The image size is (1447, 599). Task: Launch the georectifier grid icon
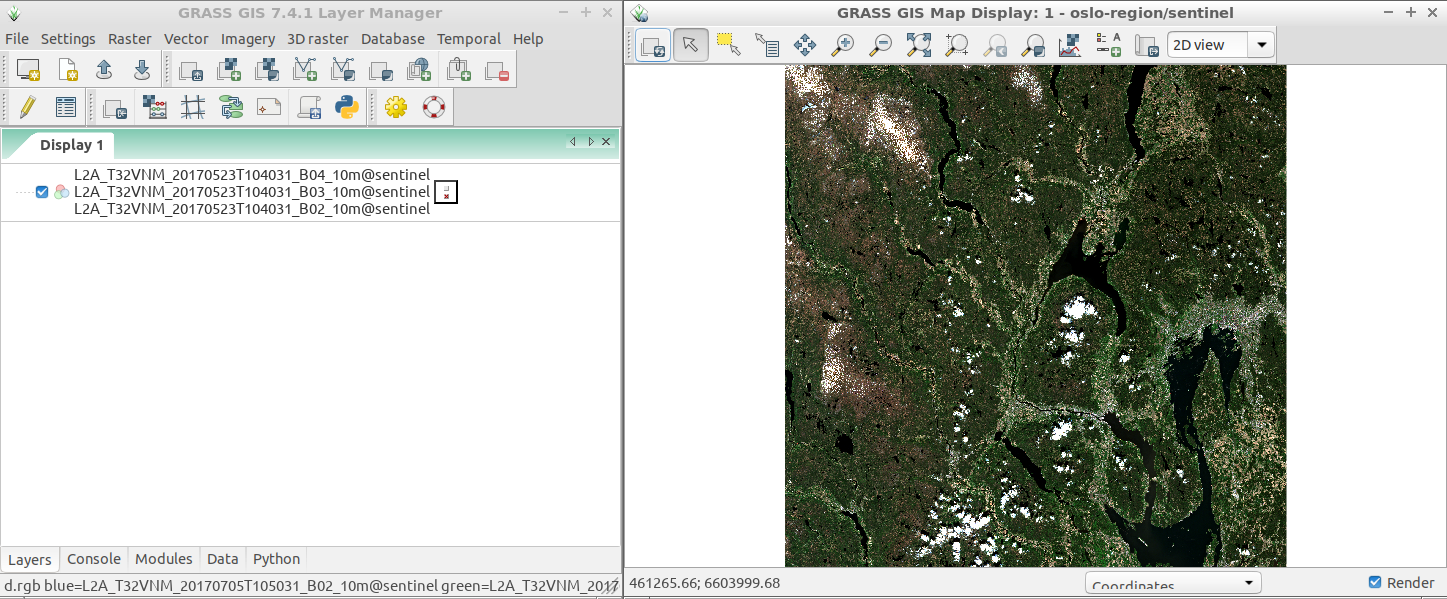(x=192, y=107)
